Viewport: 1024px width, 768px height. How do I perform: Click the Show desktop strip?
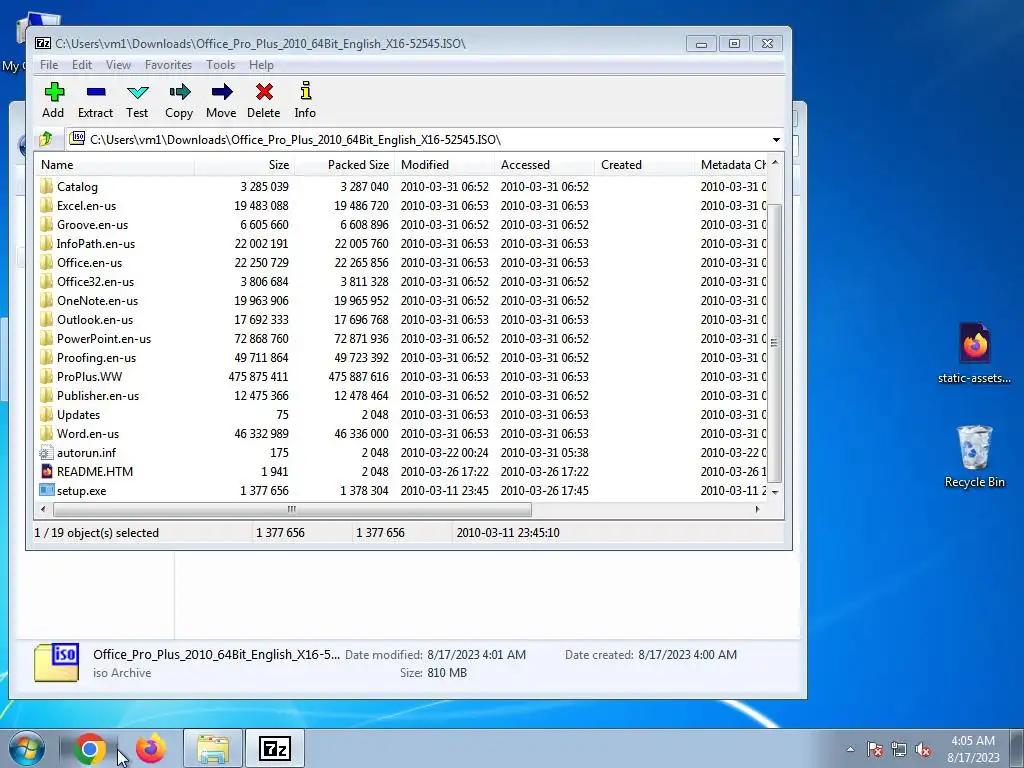tap(1018, 748)
